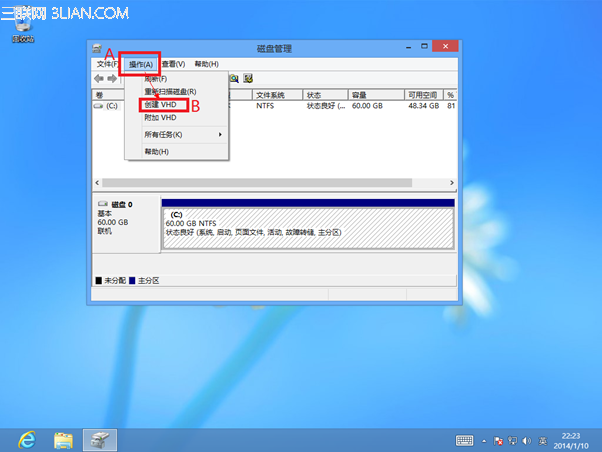Screen dimensions: 602x452
Task: Click the Disk Management taskbar icon
Action: pyautogui.click(x=99, y=439)
